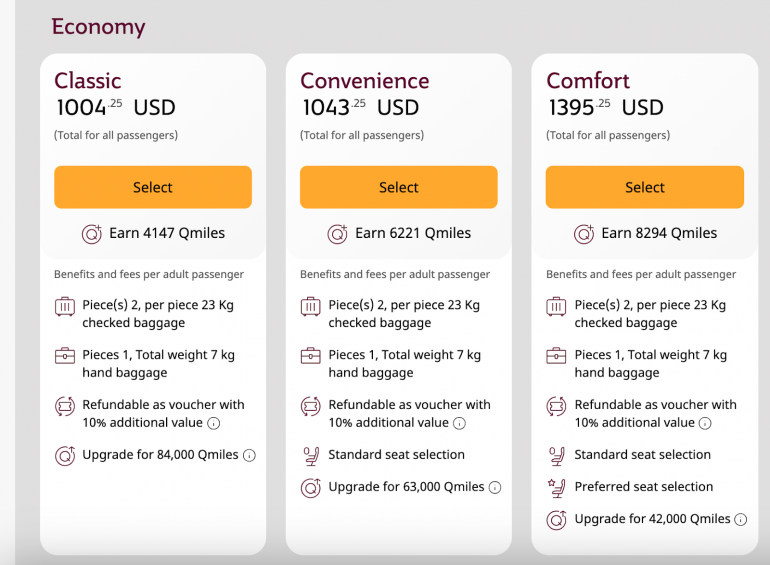Screen dimensions: 770x565
Task: Click Convenience standard seat selection icon
Action: point(311,455)
